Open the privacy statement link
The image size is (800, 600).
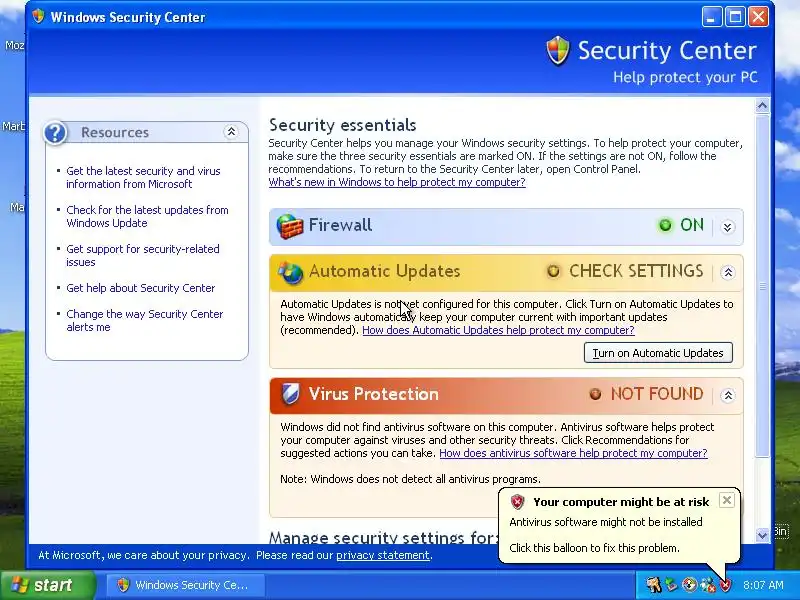click(x=383, y=555)
